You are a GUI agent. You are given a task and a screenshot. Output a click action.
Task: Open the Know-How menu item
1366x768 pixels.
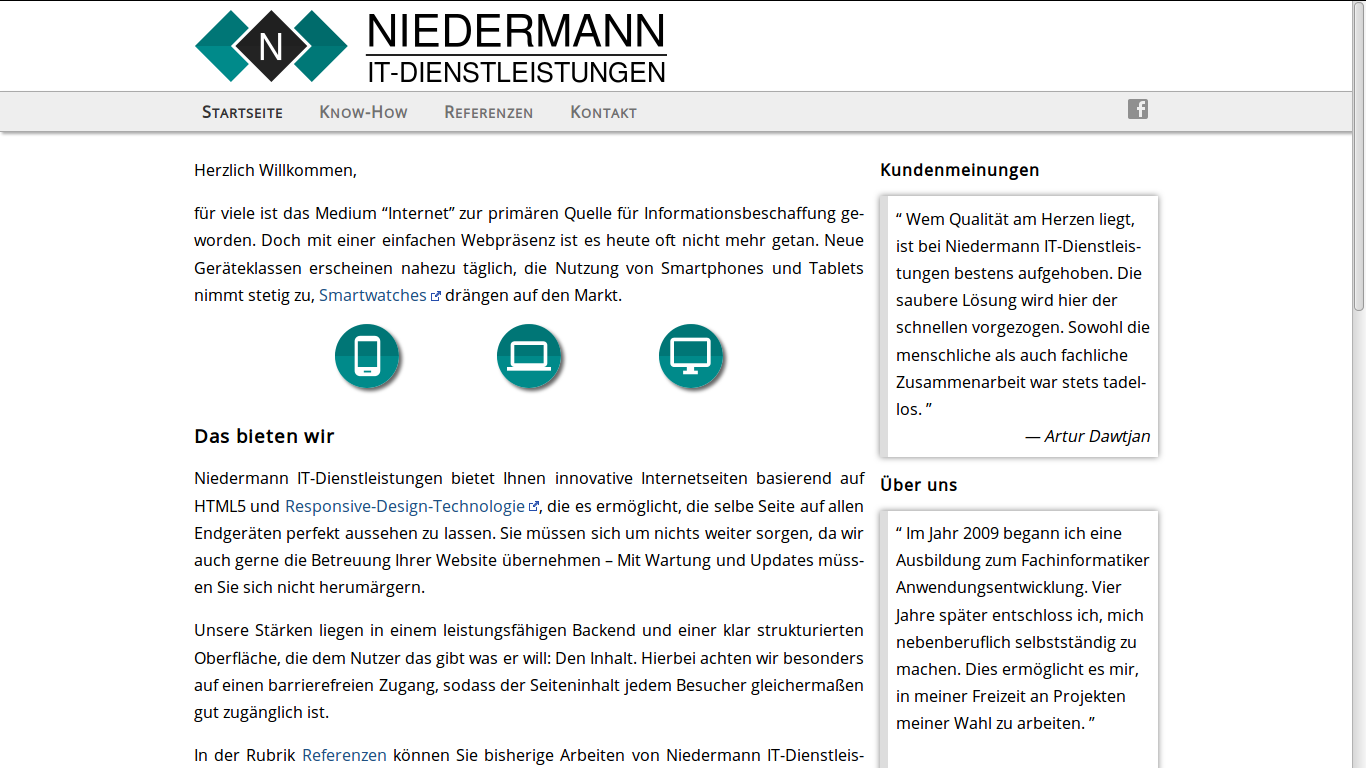click(363, 112)
